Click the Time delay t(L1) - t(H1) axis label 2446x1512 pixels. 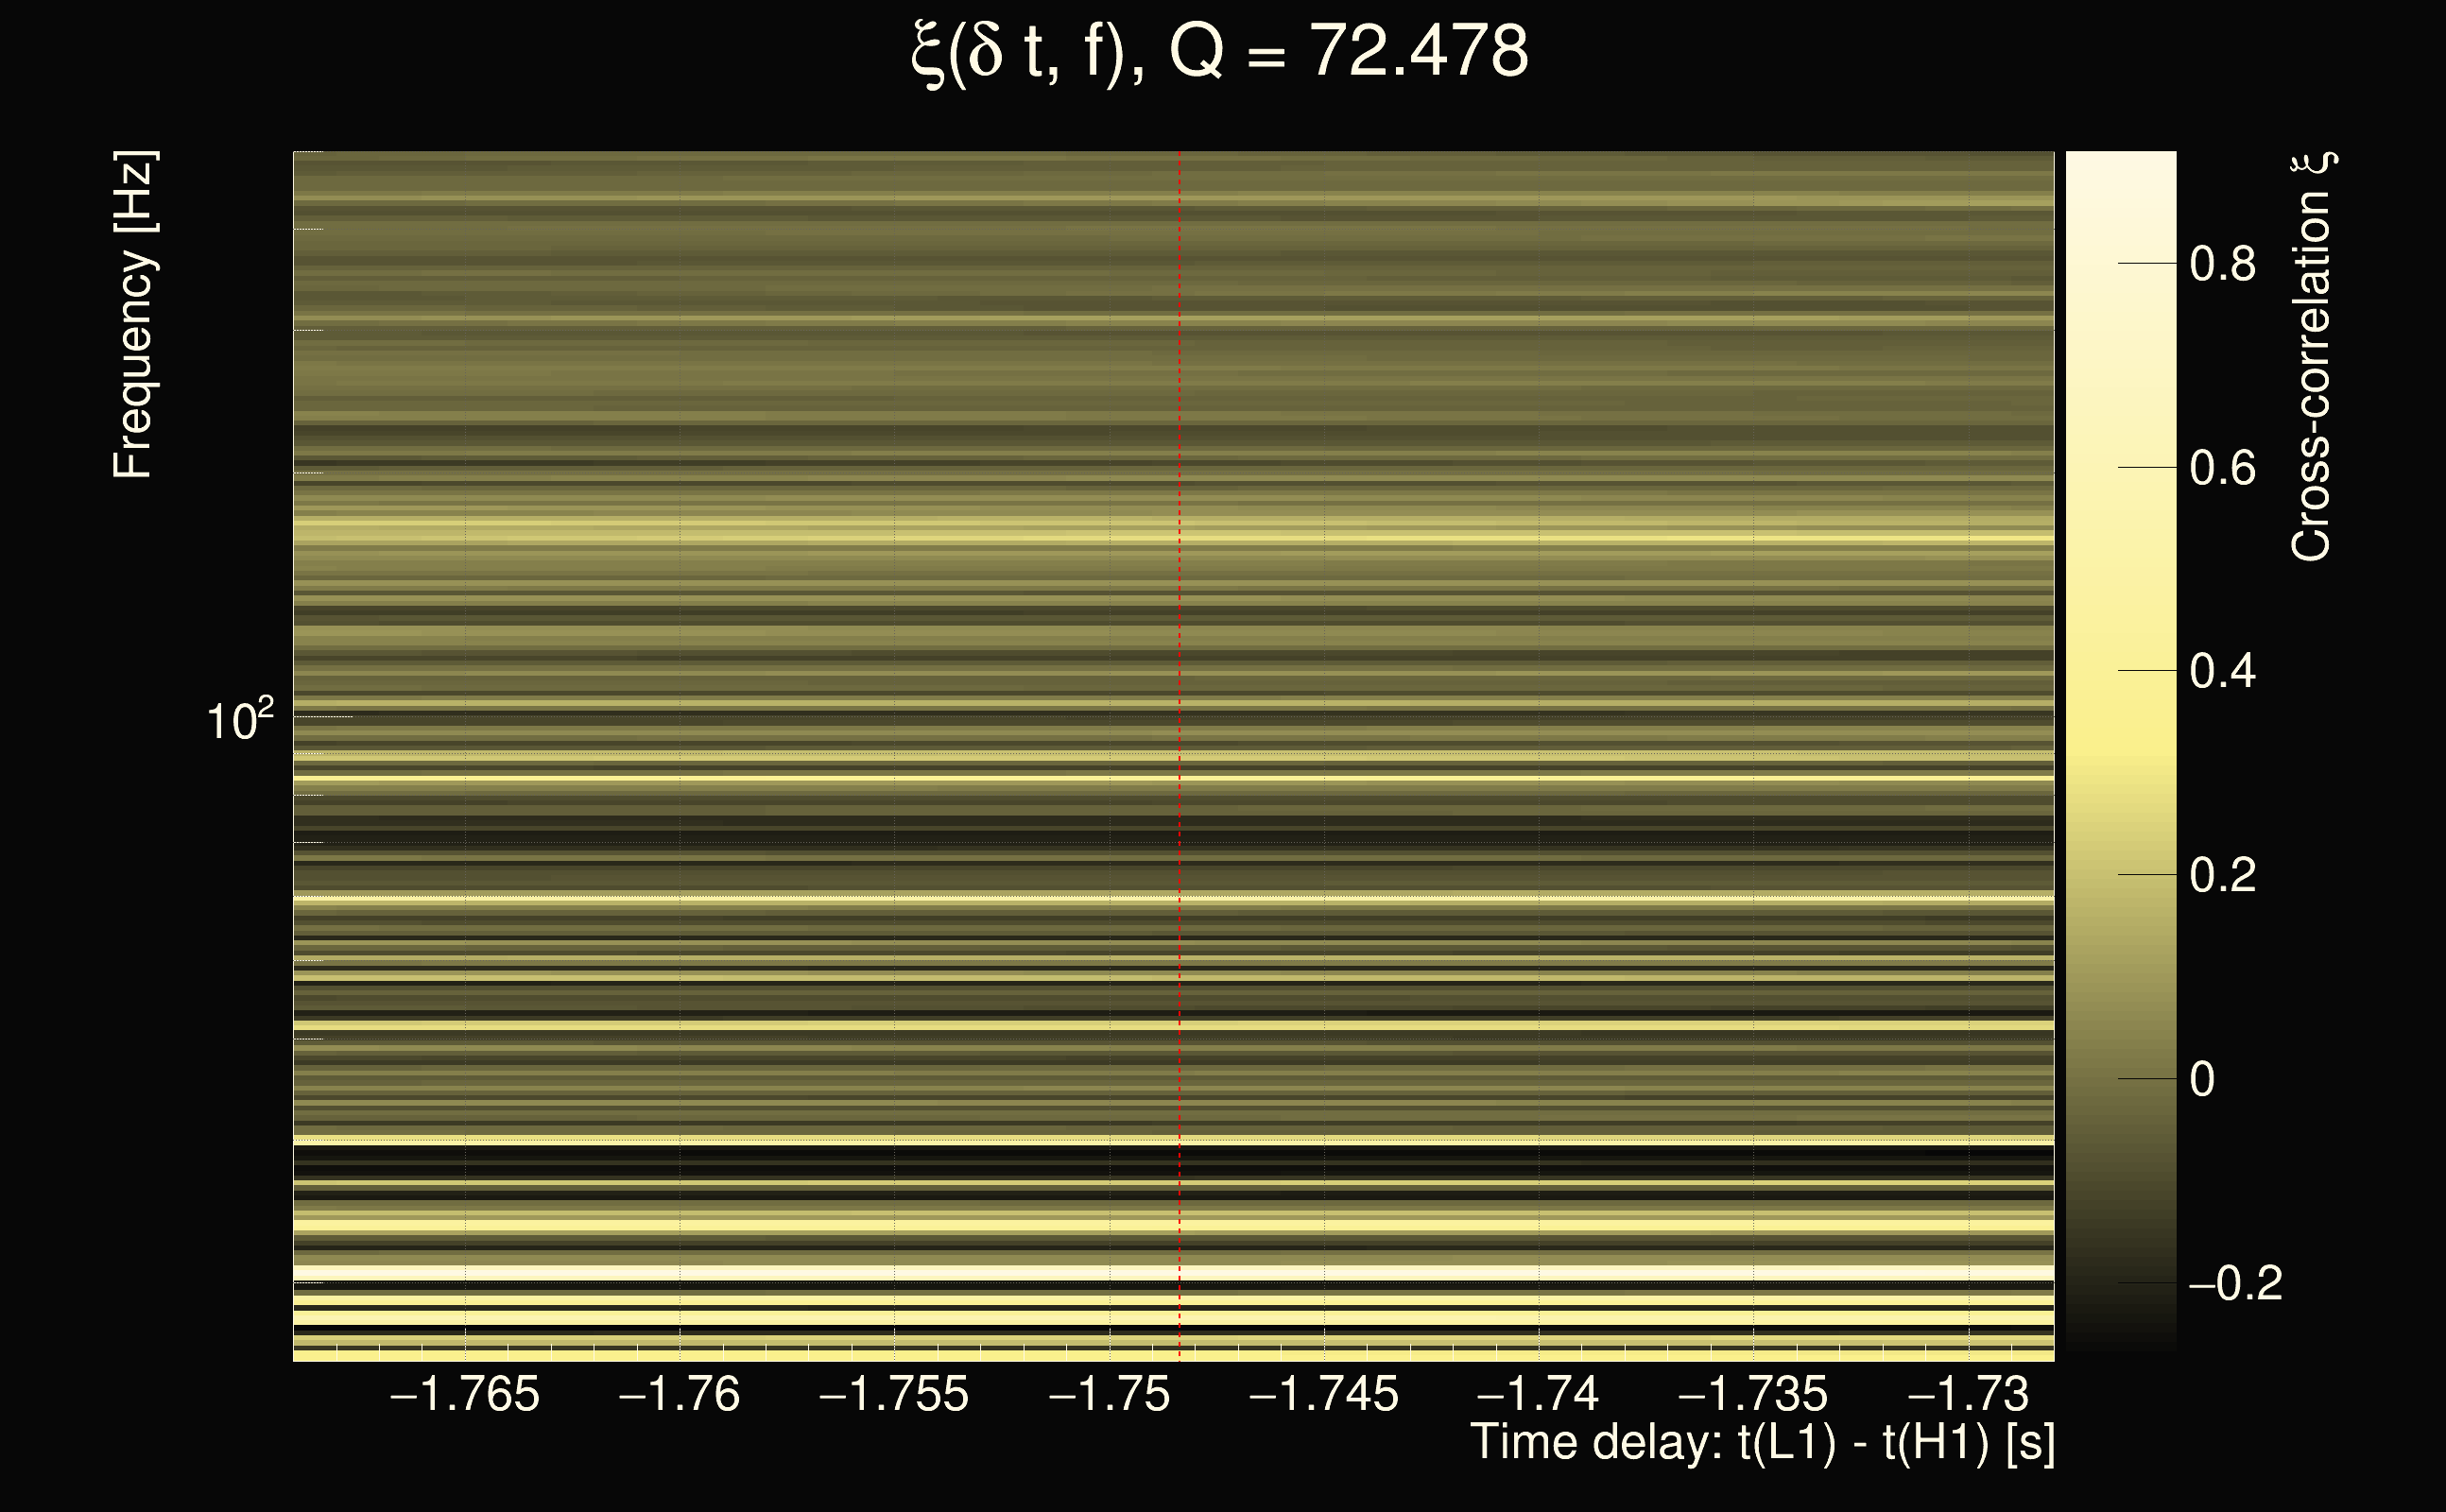(x=1762, y=1443)
